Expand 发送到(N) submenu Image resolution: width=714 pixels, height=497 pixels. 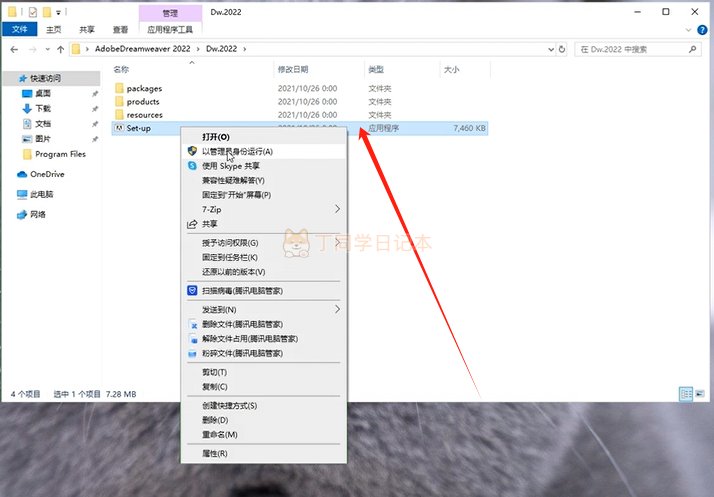pos(264,310)
